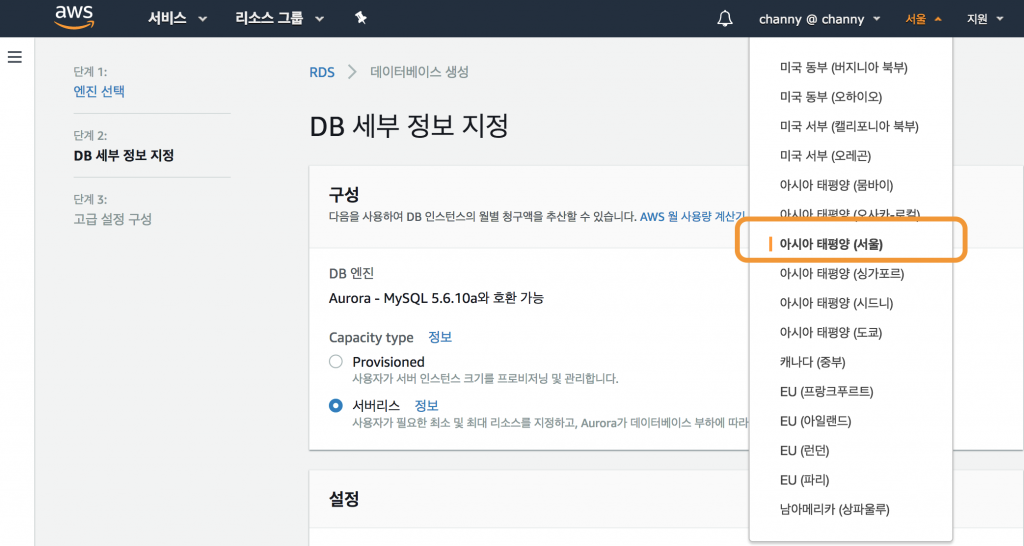Choose region 미국 동부 (오하이오)

point(831,97)
